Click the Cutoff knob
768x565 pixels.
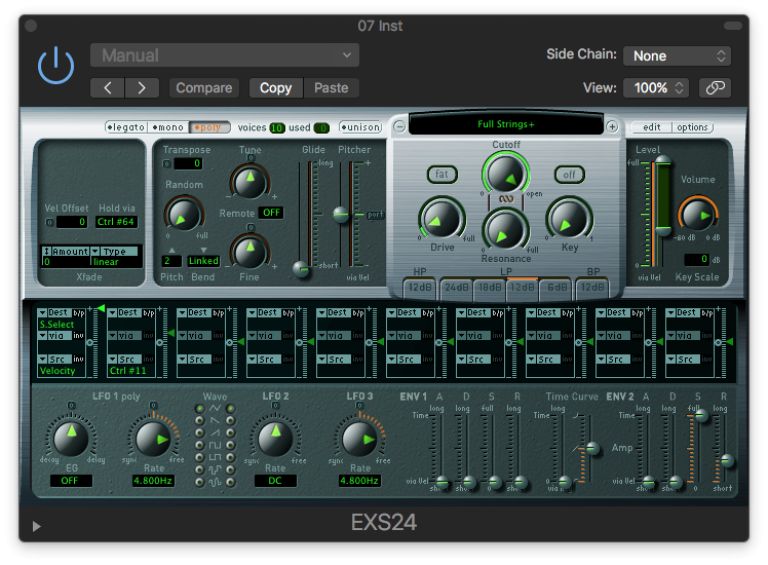click(x=506, y=173)
